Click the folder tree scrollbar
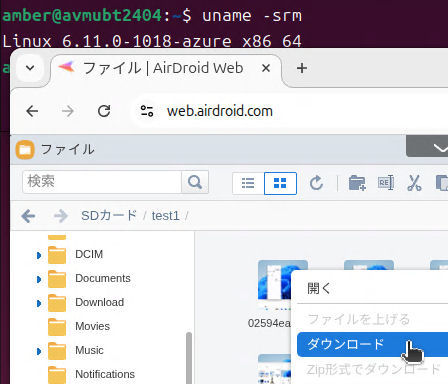This screenshot has height=384, width=448. [x=189, y=358]
